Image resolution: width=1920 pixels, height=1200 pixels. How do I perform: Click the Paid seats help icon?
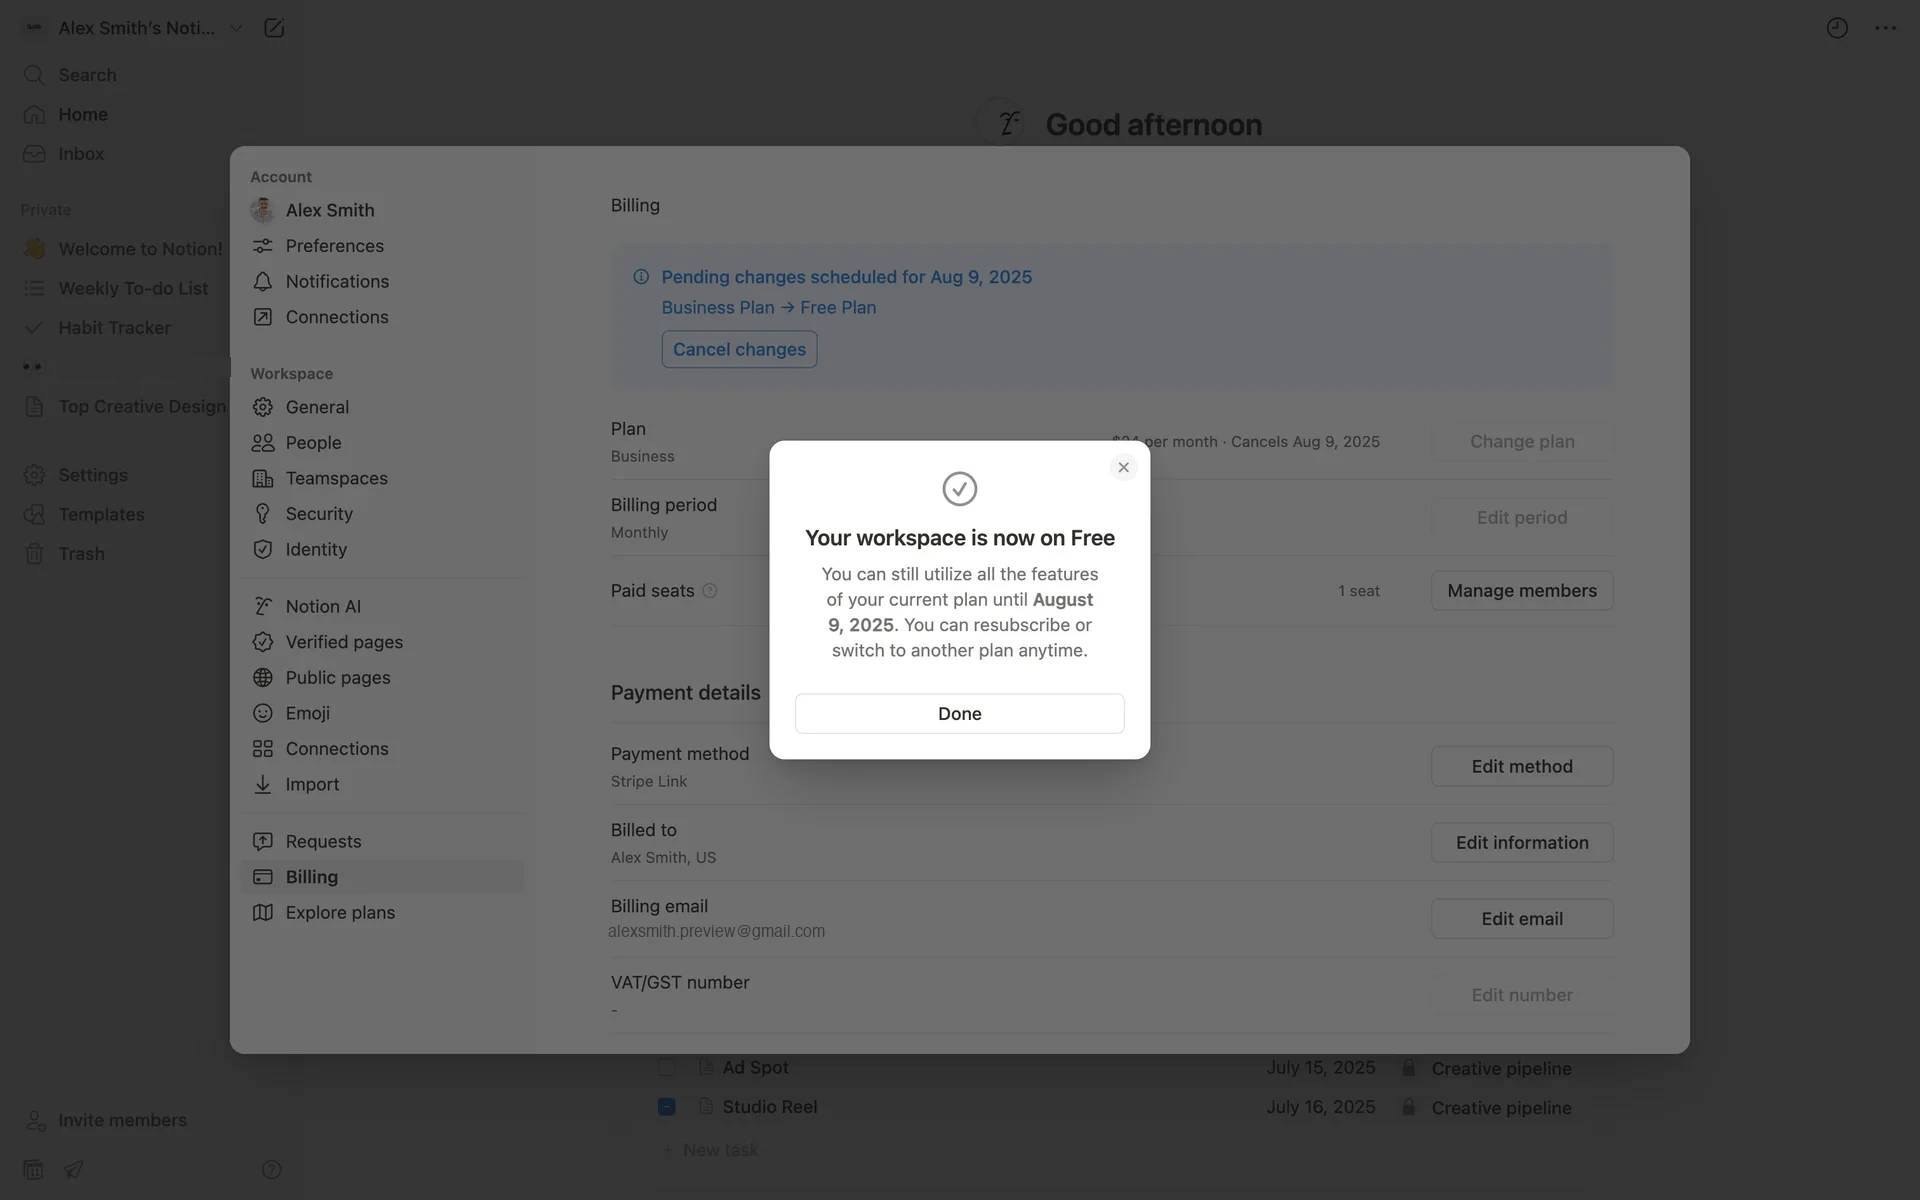point(710,591)
